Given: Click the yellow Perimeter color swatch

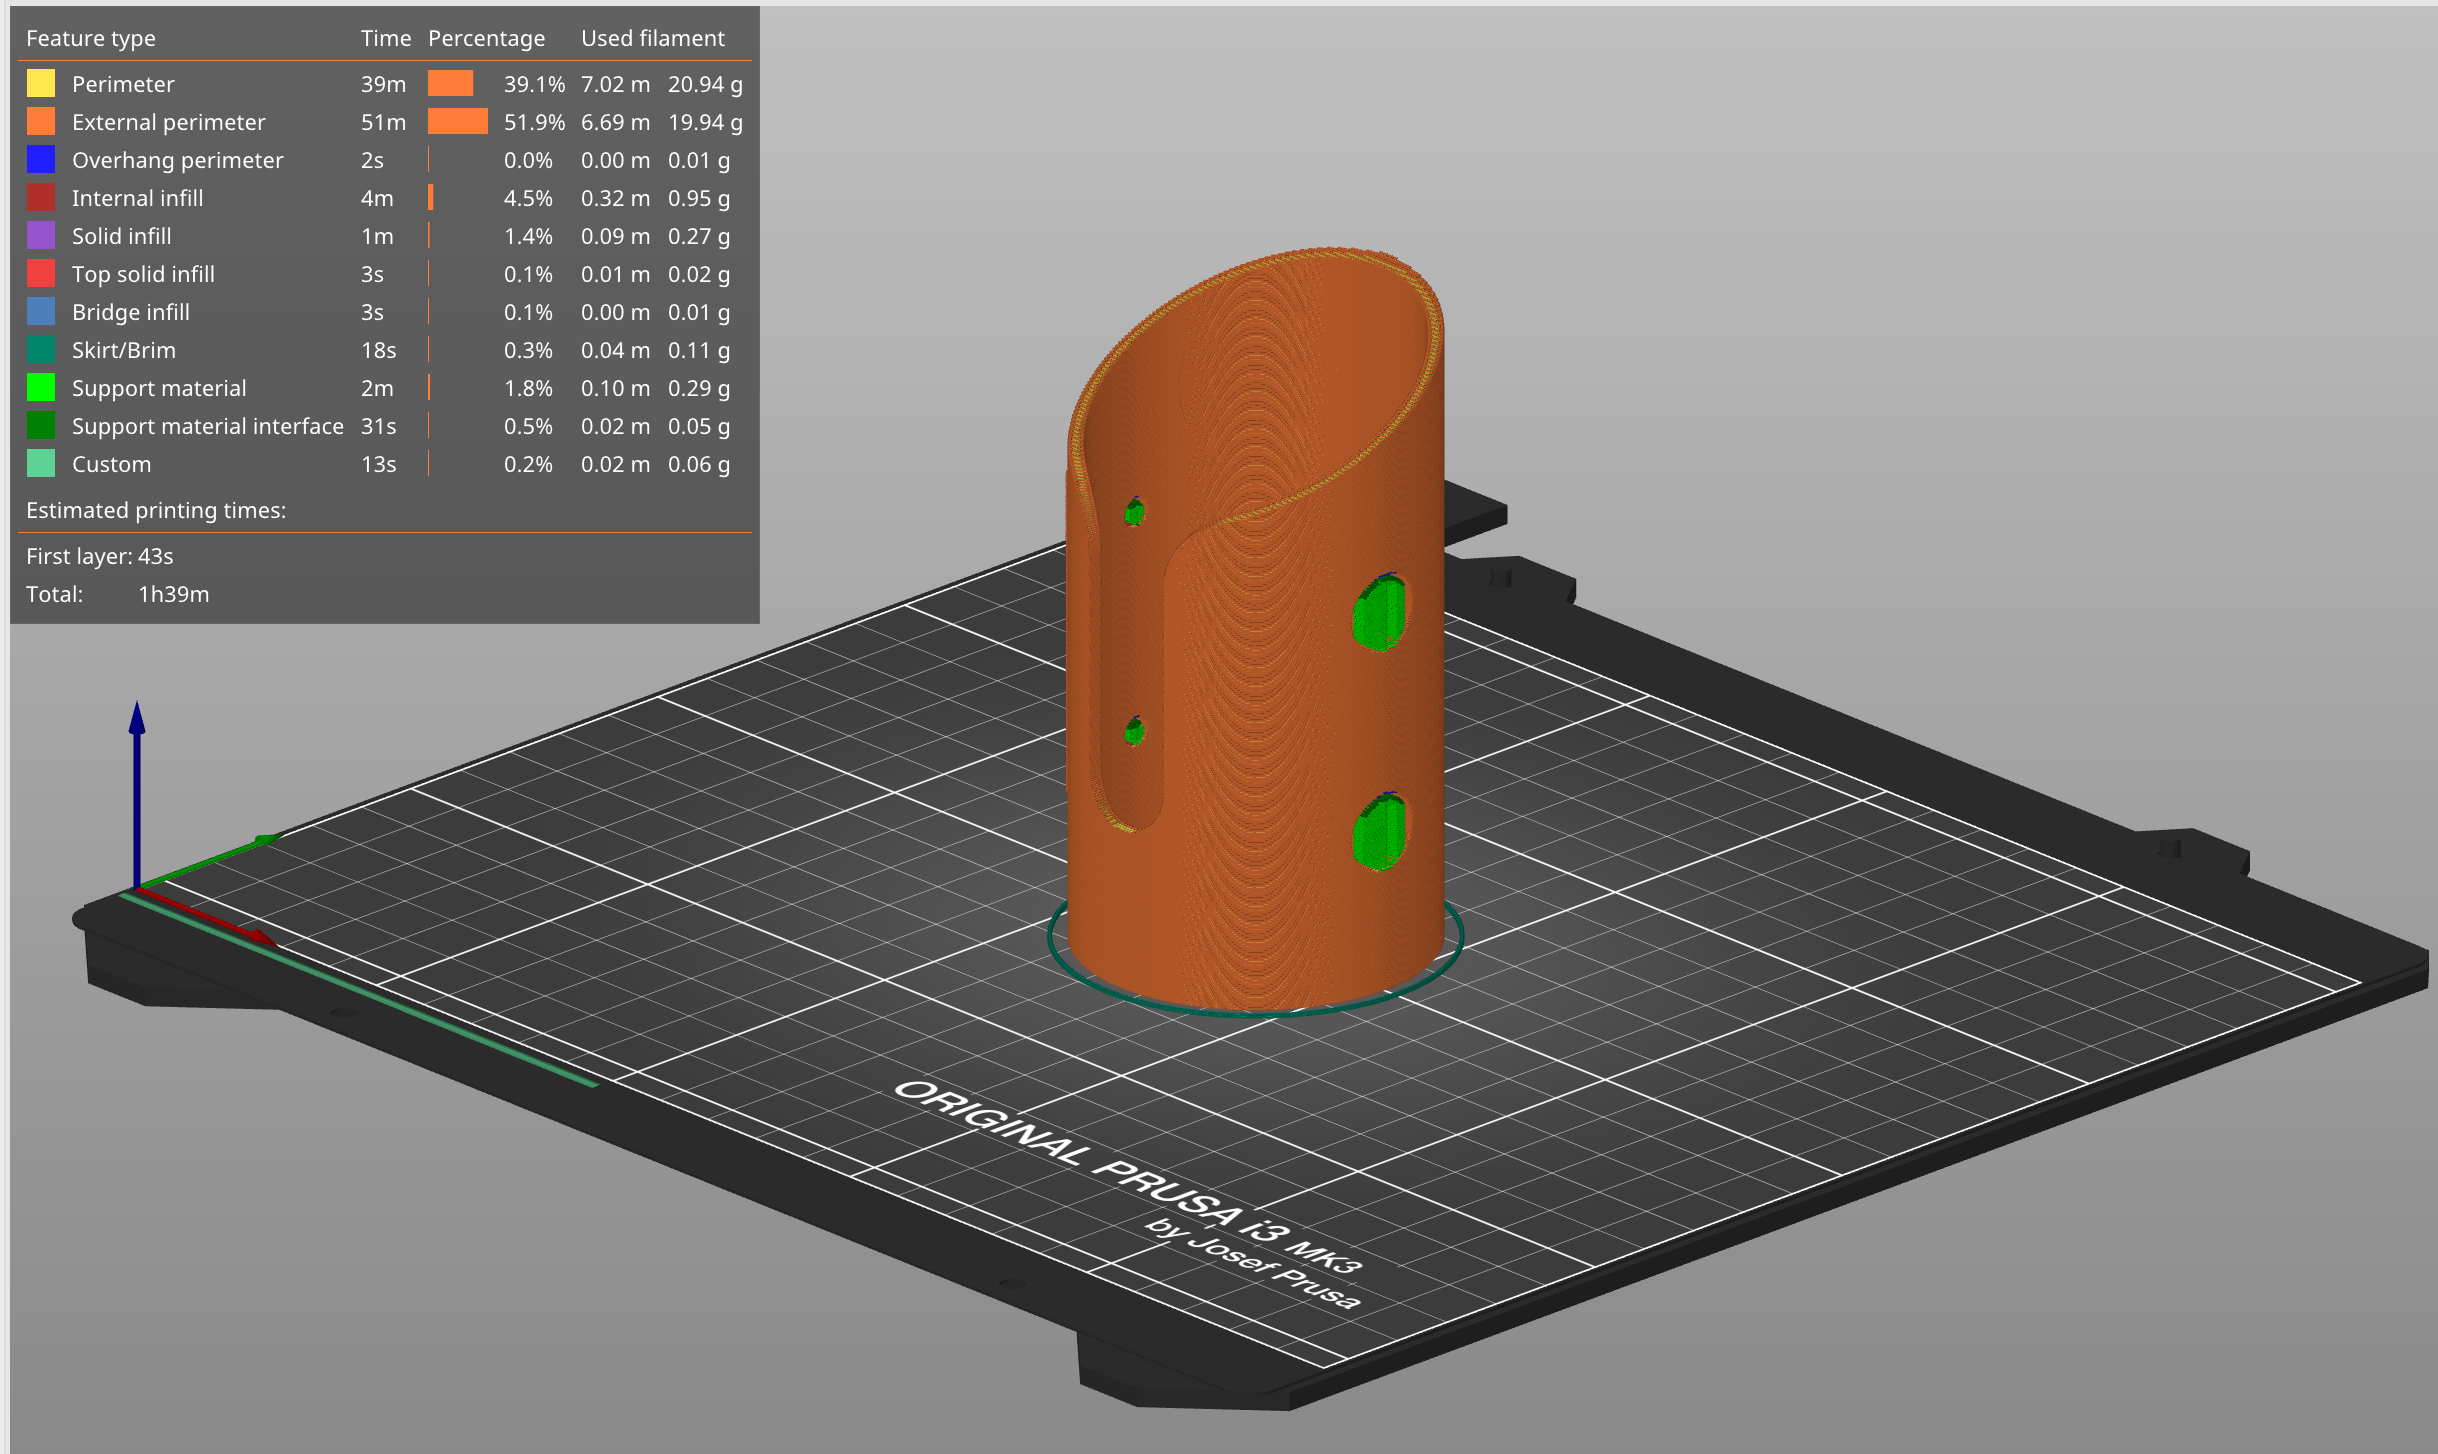Looking at the screenshot, I should point(41,83).
